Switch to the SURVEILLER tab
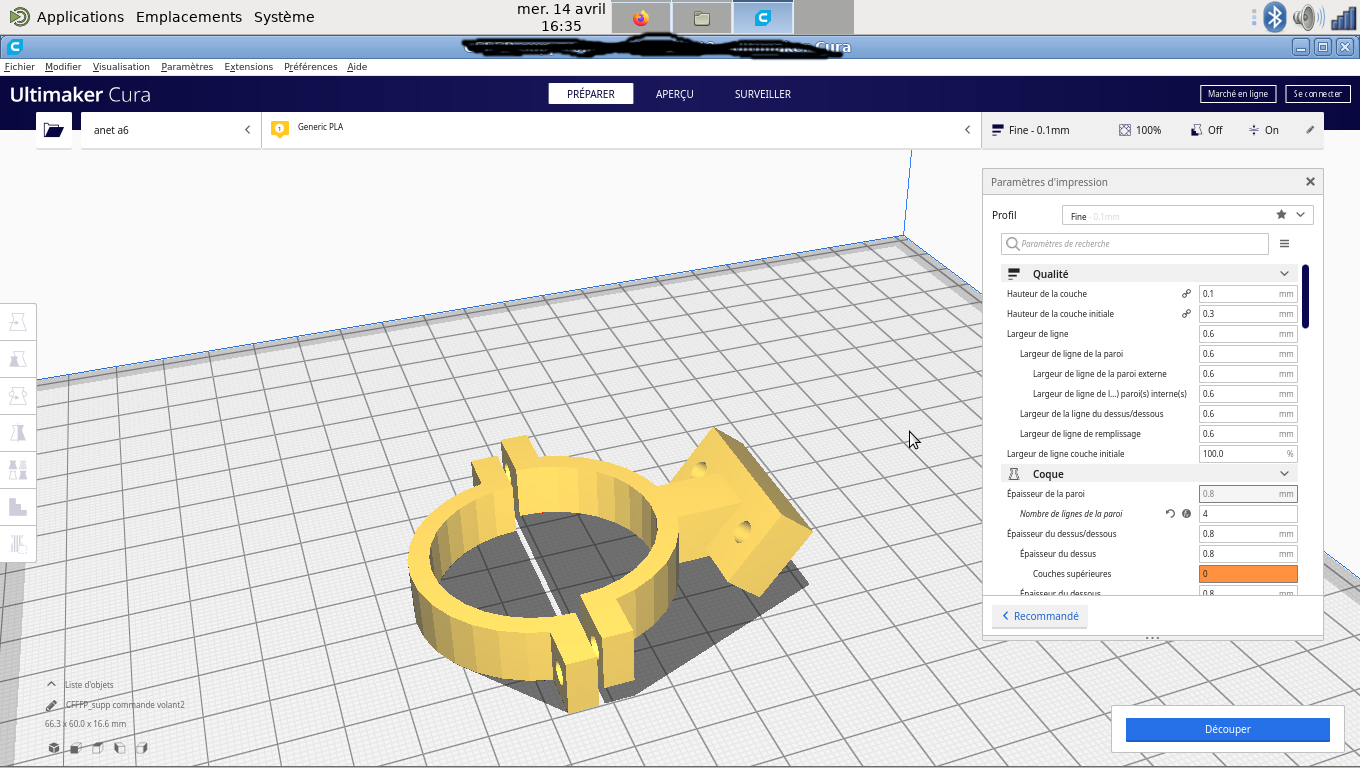Image resolution: width=1360 pixels, height=768 pixels. coord(763,94)
